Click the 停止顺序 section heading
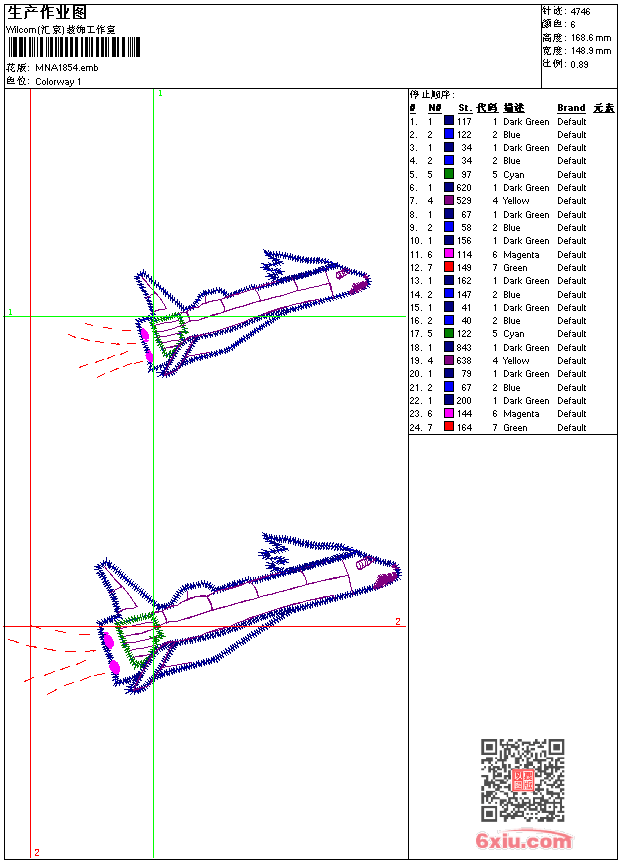Screen dimensions: 620x860 click(432, 94)
